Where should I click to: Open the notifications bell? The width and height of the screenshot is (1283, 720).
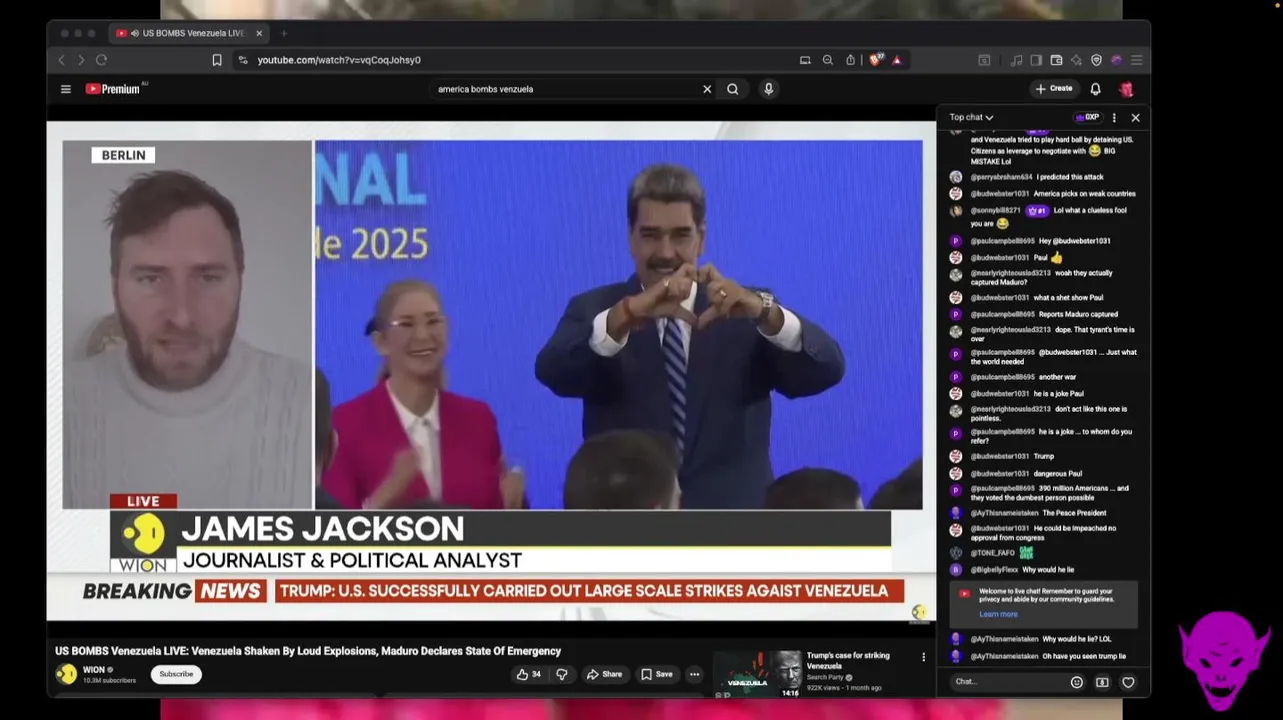click(x=1095, y=89)
